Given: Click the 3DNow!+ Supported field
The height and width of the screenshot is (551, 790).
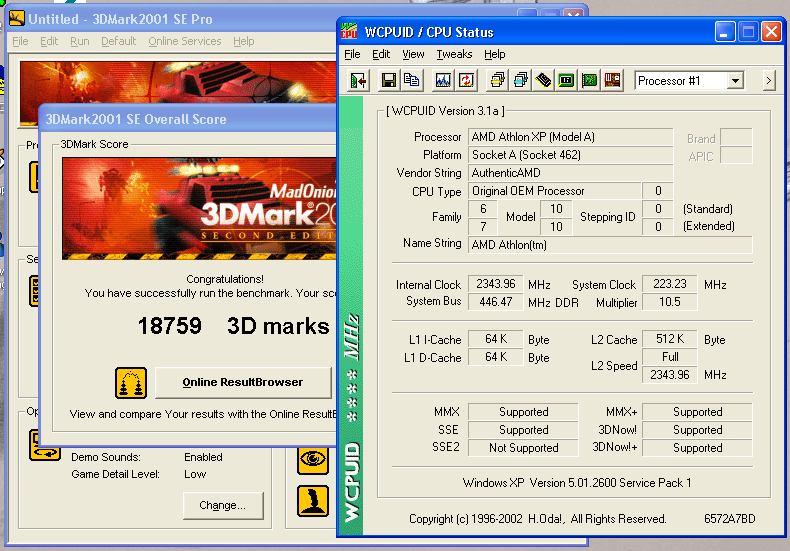Looking at the screenshot, I should [697, 448].
